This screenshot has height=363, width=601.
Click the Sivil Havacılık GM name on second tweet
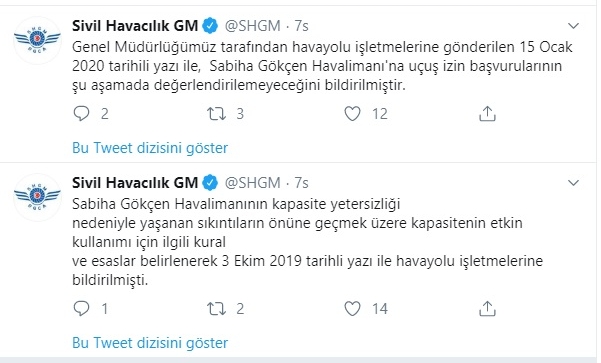(135, 183)
